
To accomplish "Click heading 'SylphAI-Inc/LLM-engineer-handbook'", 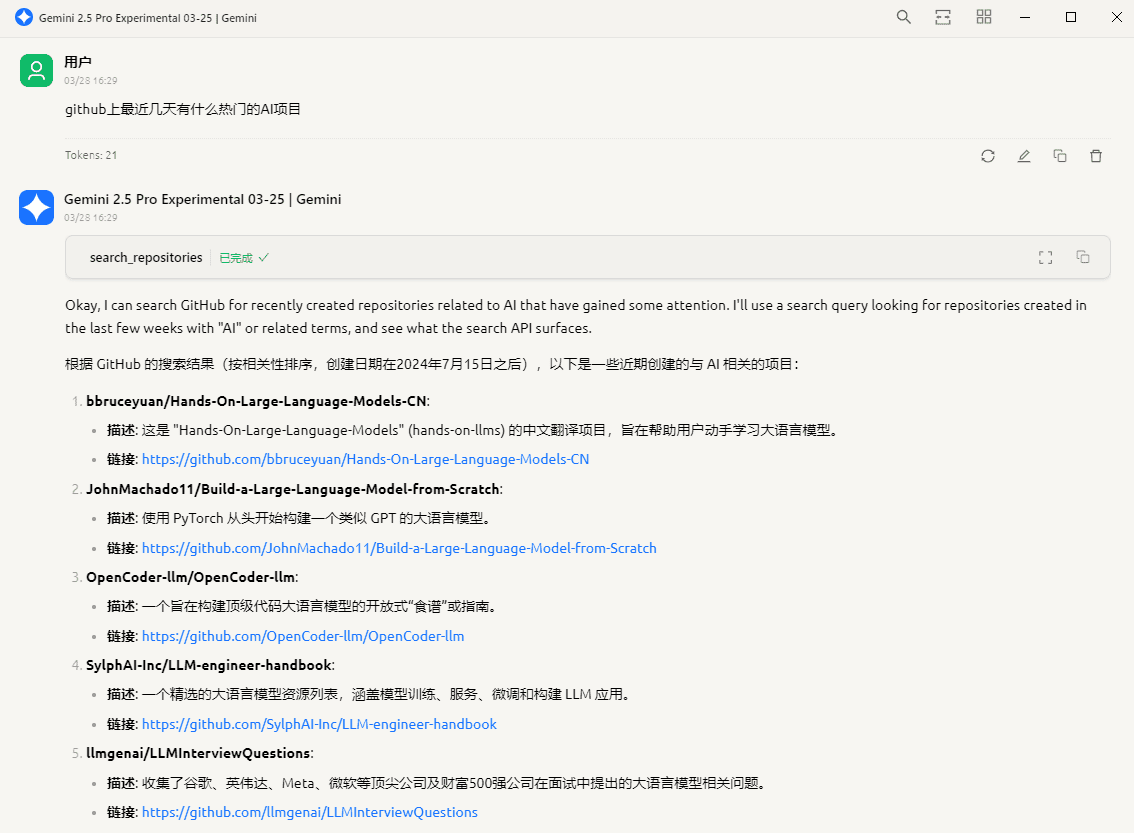I will [208, 665].
